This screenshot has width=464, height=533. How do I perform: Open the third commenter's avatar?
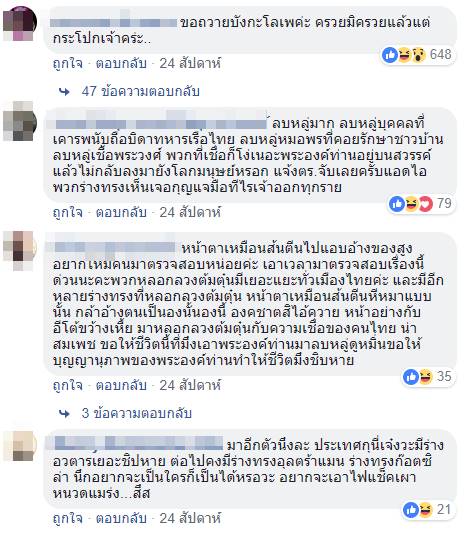click(x=20, y=250)
